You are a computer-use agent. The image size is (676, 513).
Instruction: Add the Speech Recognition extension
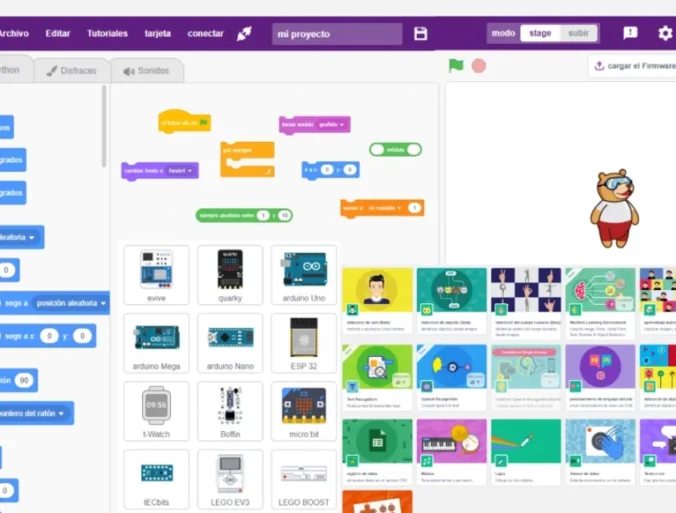(451, 377)
